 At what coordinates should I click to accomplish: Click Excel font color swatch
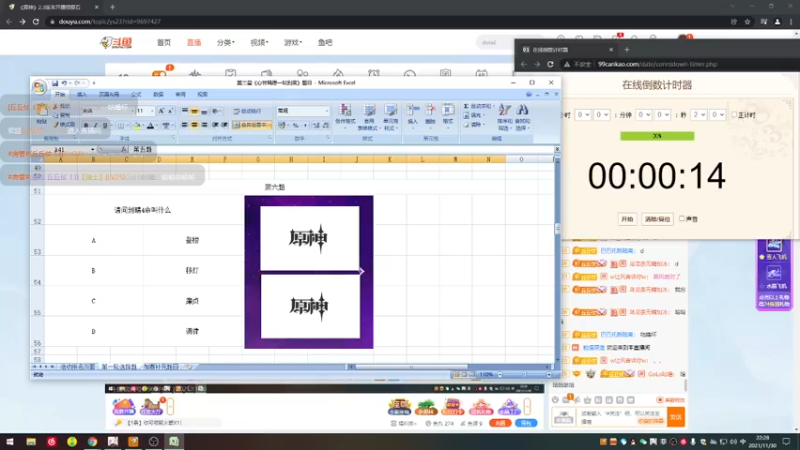(x=151, y=126)
